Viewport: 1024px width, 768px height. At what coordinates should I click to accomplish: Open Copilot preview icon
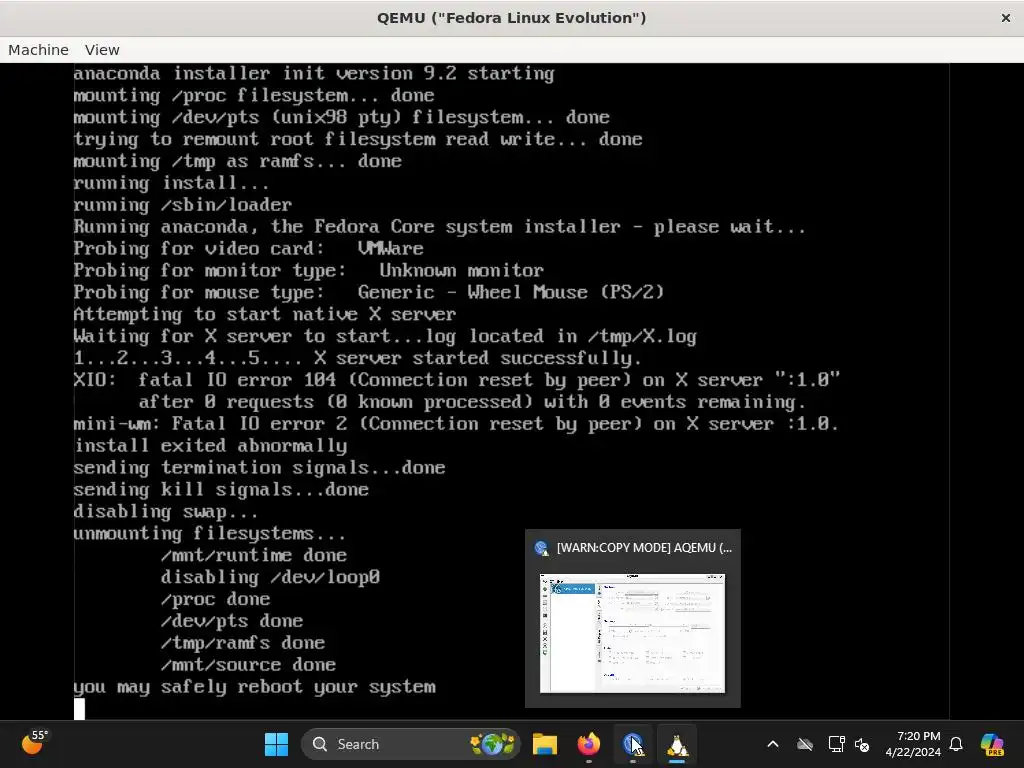(x=992, y=744)
